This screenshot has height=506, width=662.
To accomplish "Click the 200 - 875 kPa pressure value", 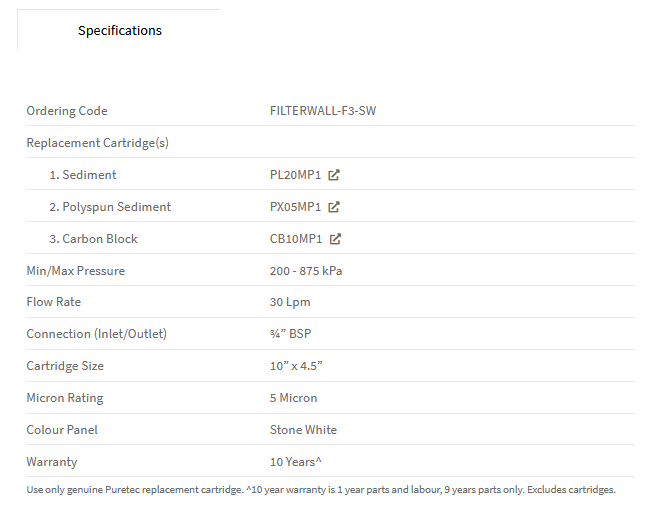I will (306, 271).
